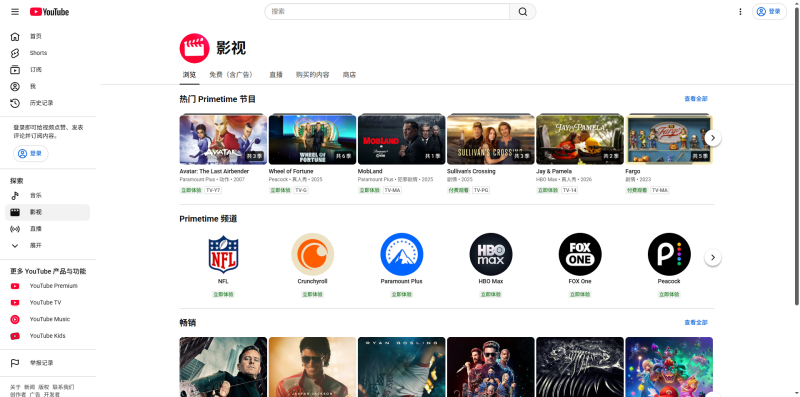
Task: Click 查看全部 for 热门 Primetime 节目
Action: [696, 99]
